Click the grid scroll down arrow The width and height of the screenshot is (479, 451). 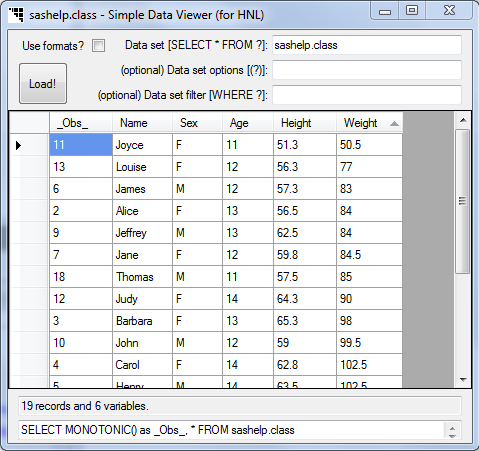(463, 379)
